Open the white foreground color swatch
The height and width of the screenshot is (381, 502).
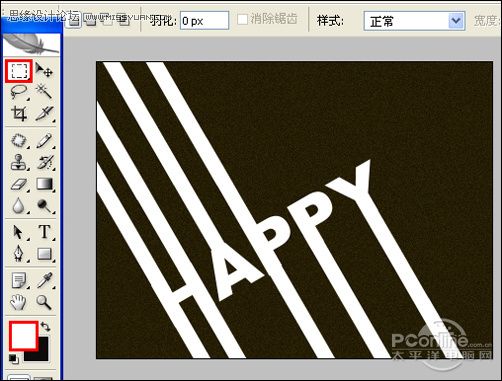tap(23, 335)
